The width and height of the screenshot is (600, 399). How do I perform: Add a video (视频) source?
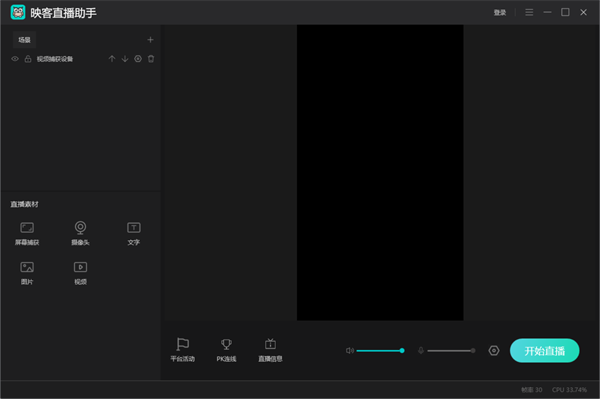(x=80, y=273)
